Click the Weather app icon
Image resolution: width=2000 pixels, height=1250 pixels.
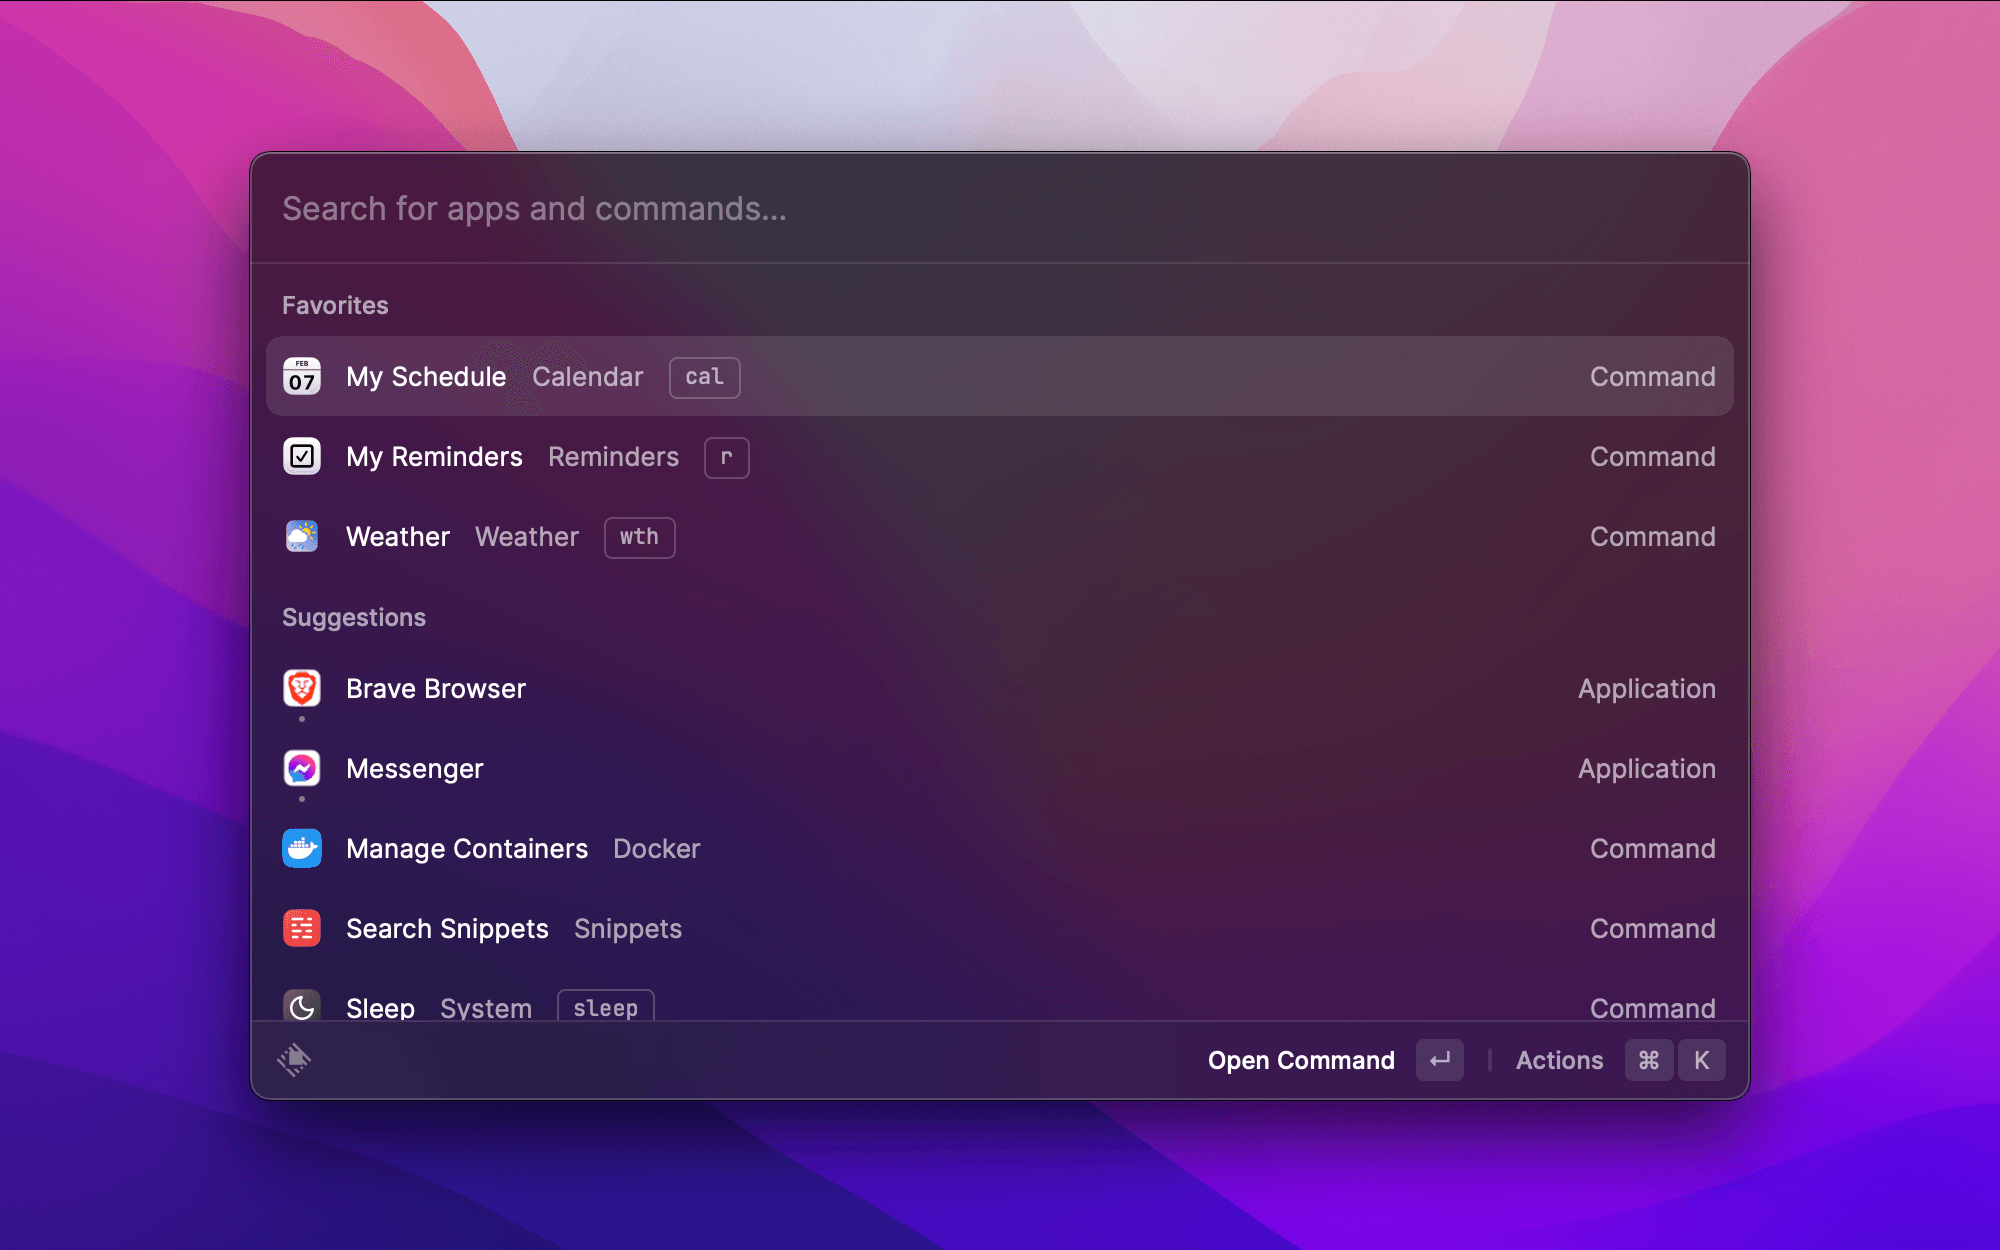[x=301, y=537]
